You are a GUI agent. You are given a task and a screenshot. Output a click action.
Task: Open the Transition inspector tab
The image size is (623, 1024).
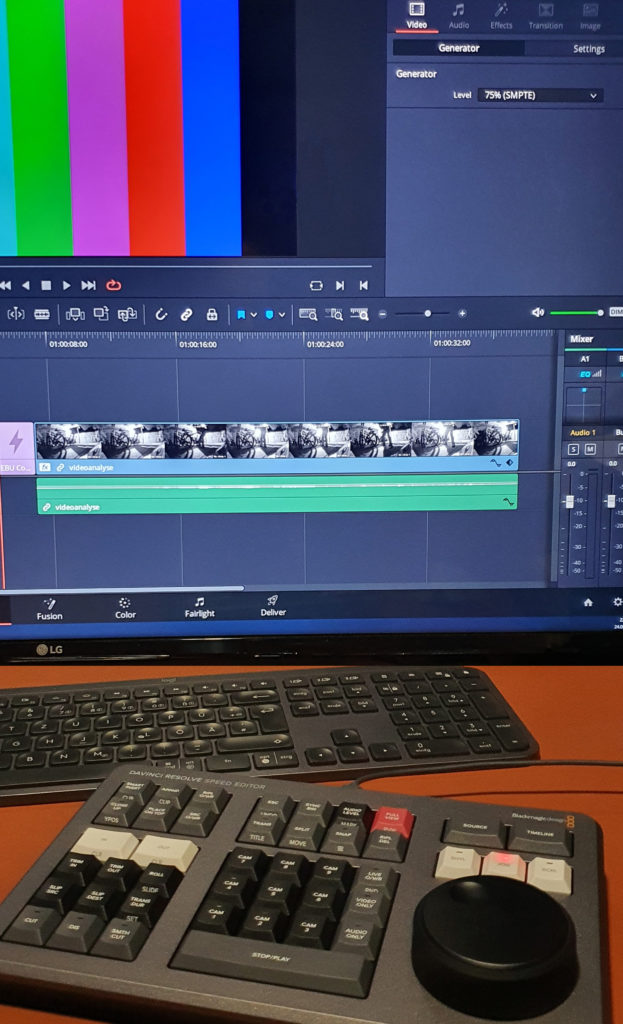pos(545,16)
